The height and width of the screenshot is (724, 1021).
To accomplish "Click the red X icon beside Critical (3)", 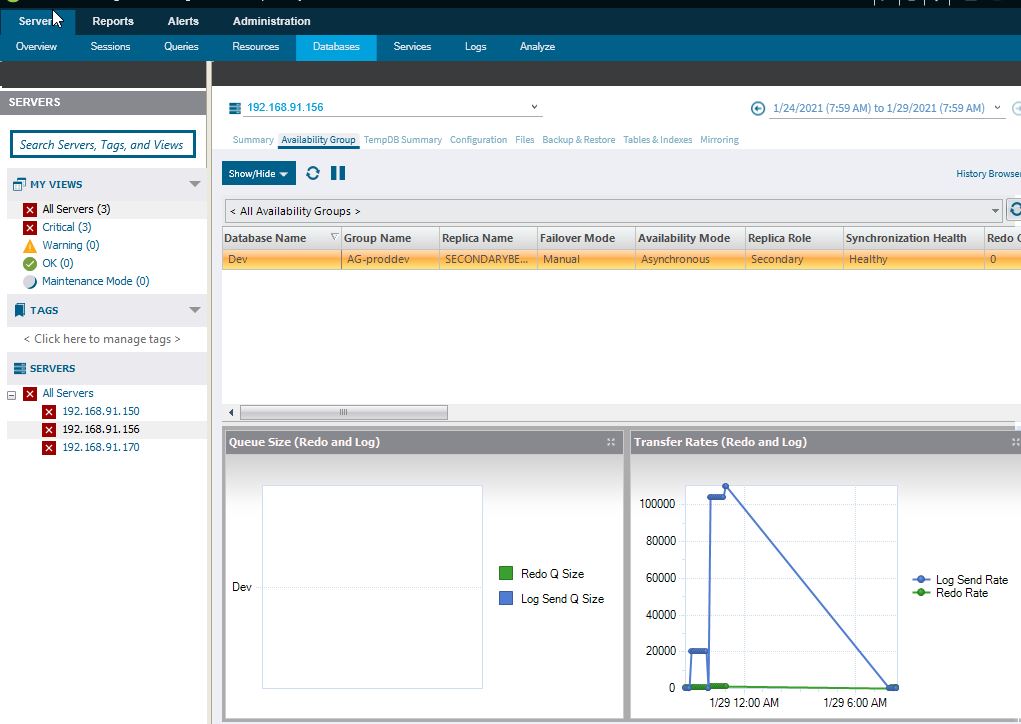I will 29,228.
